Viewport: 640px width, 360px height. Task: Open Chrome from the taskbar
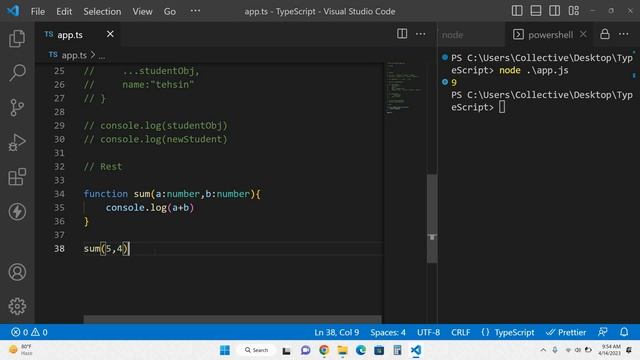[x=324, y=350]
